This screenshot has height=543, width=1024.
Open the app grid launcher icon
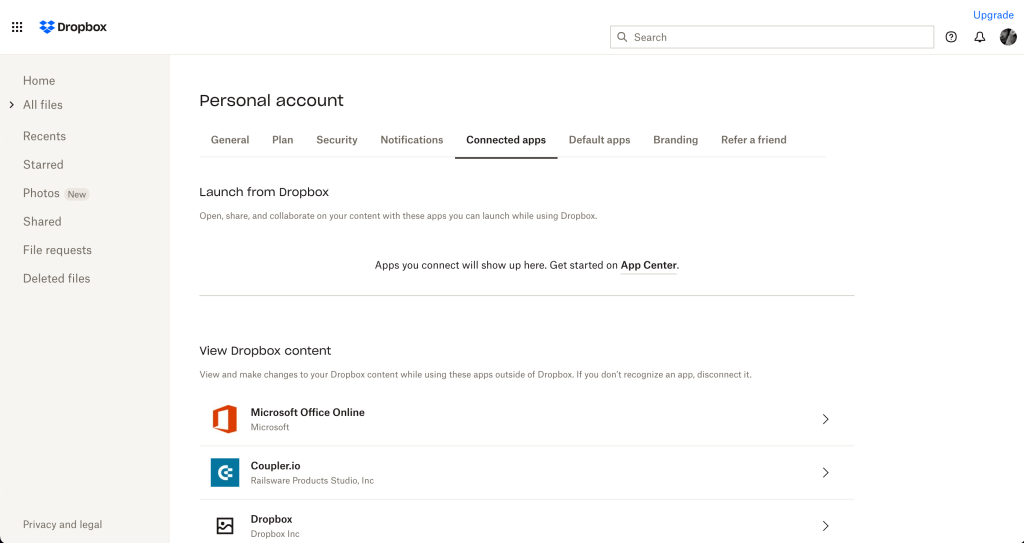pos(17,27)
